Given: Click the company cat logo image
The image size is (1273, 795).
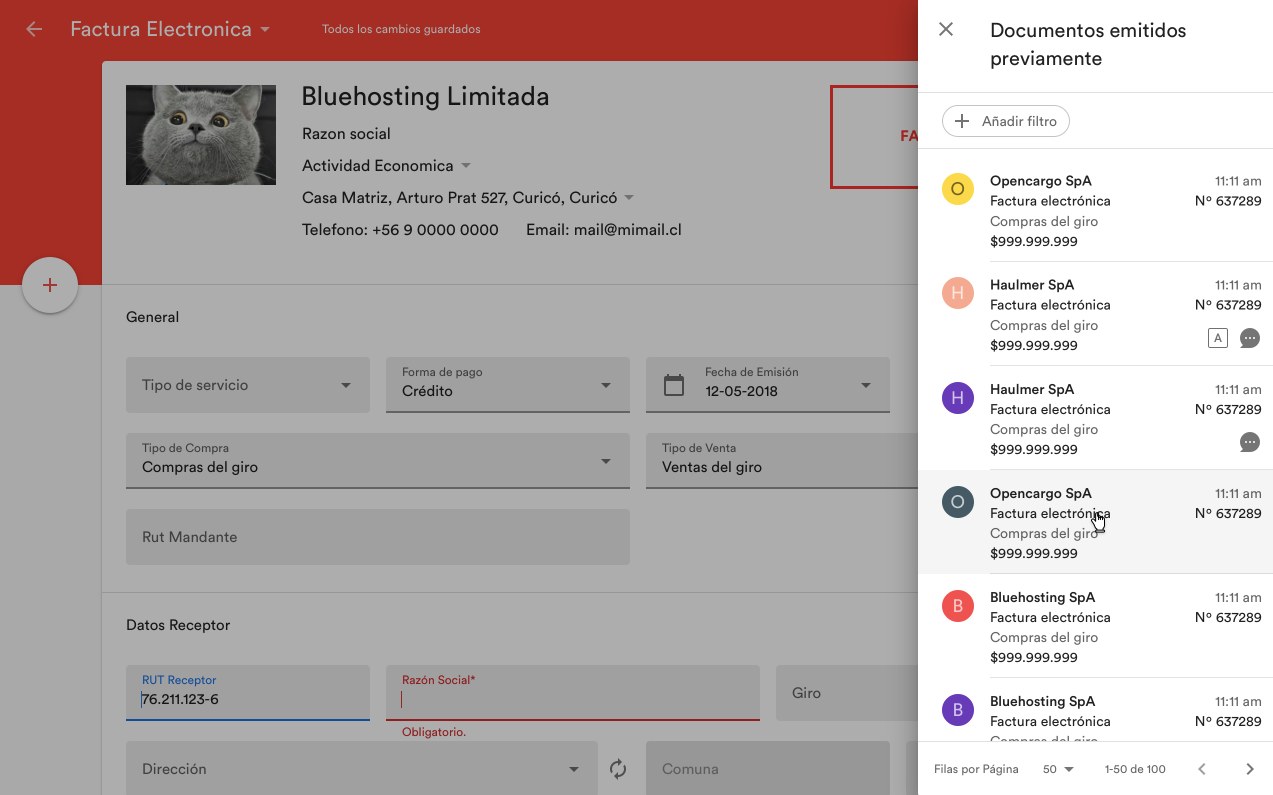Looking at the screenshot, I should coord(201,135).
